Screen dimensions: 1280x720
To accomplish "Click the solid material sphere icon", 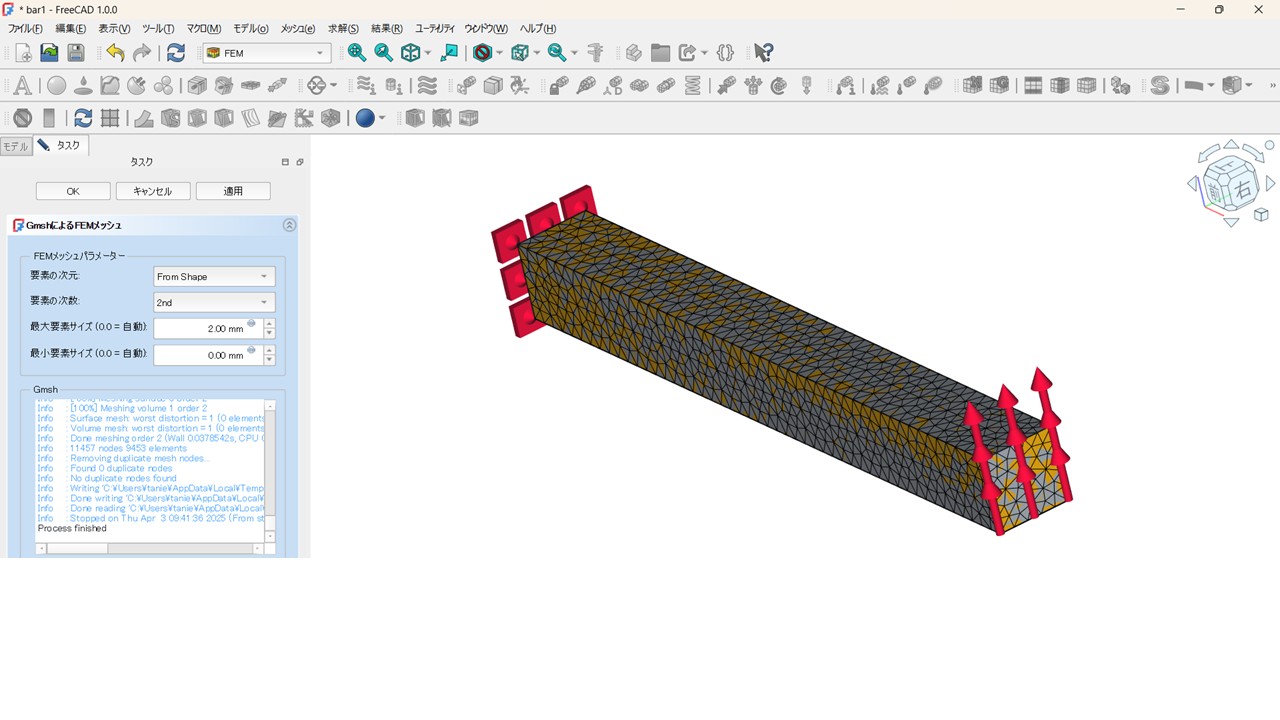I will 57,86.
